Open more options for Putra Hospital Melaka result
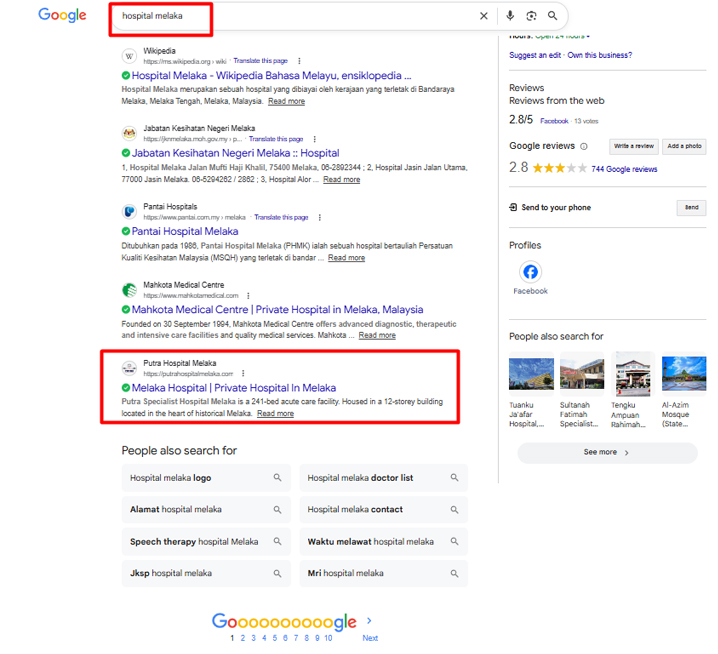Screen dimensions: 718x654 [x=243, y=373]
